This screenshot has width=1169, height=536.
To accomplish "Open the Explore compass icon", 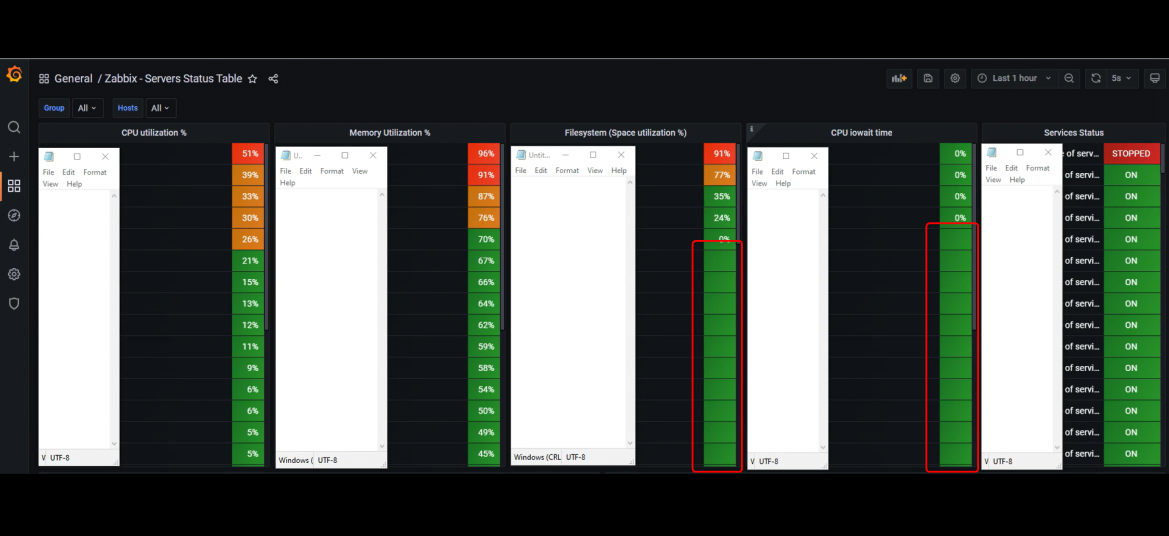I will [14, 215].
